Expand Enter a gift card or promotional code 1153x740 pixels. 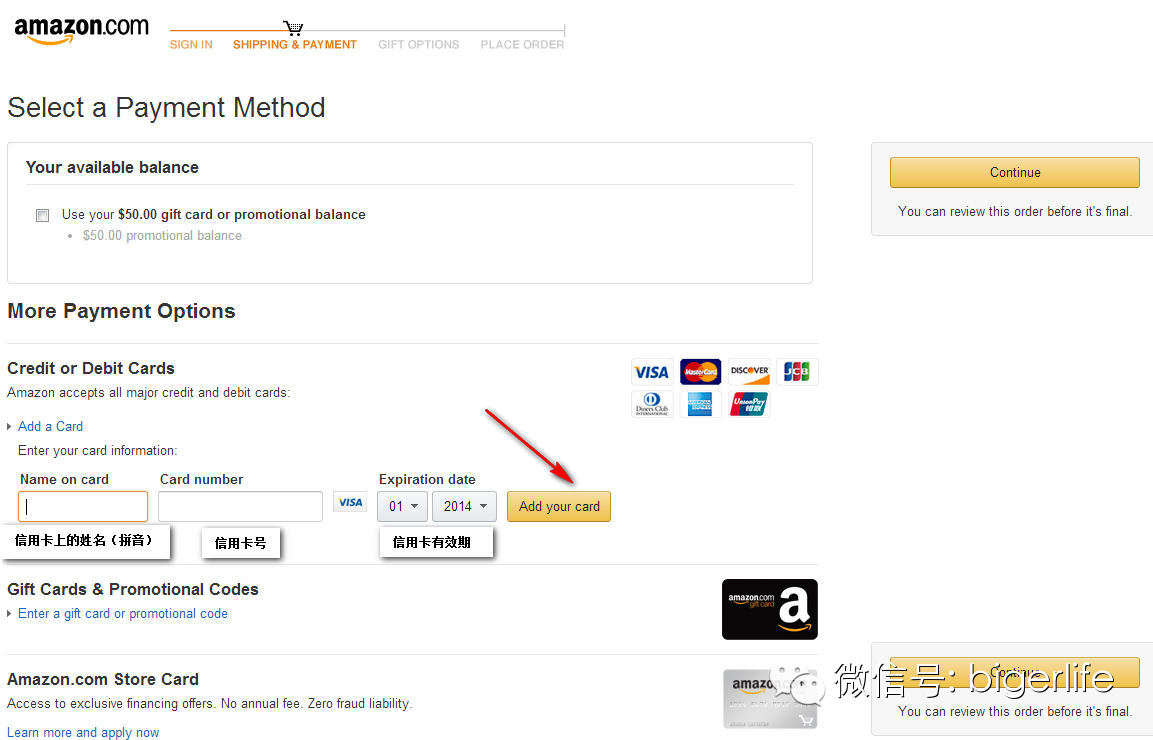tap(123, 613)
